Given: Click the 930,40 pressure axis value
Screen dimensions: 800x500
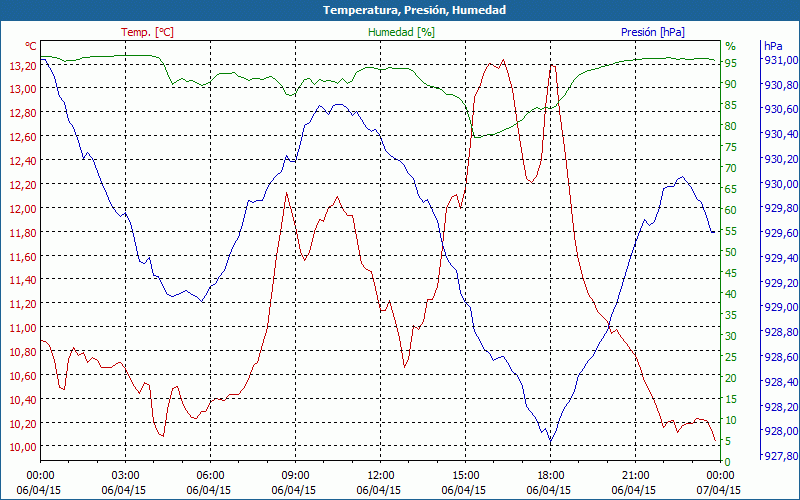Looking at the screenshot, I should click(x=780, y=134).
